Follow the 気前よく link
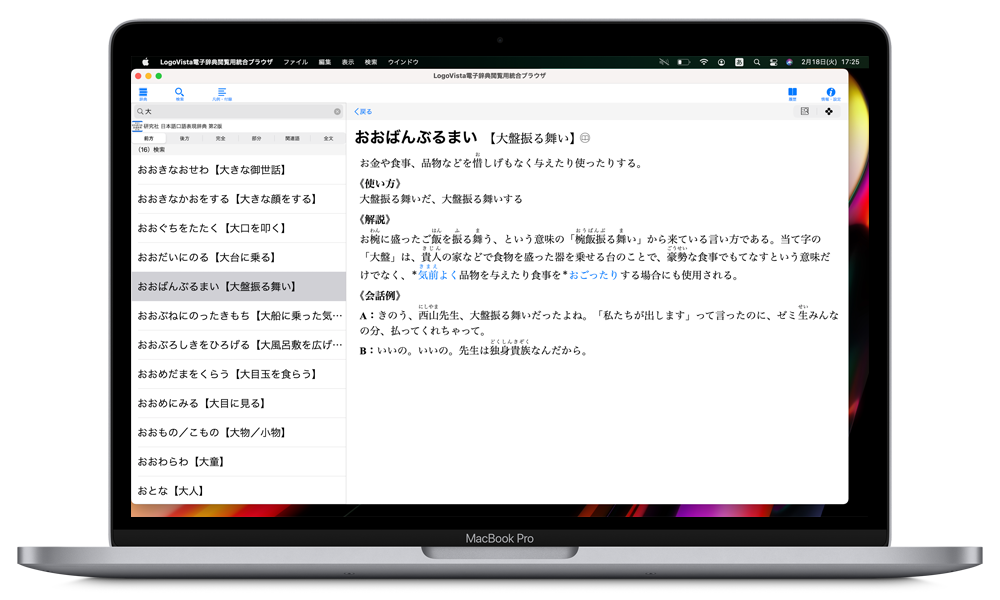Viewport: 1000px width, 600px height. (438, 275)
